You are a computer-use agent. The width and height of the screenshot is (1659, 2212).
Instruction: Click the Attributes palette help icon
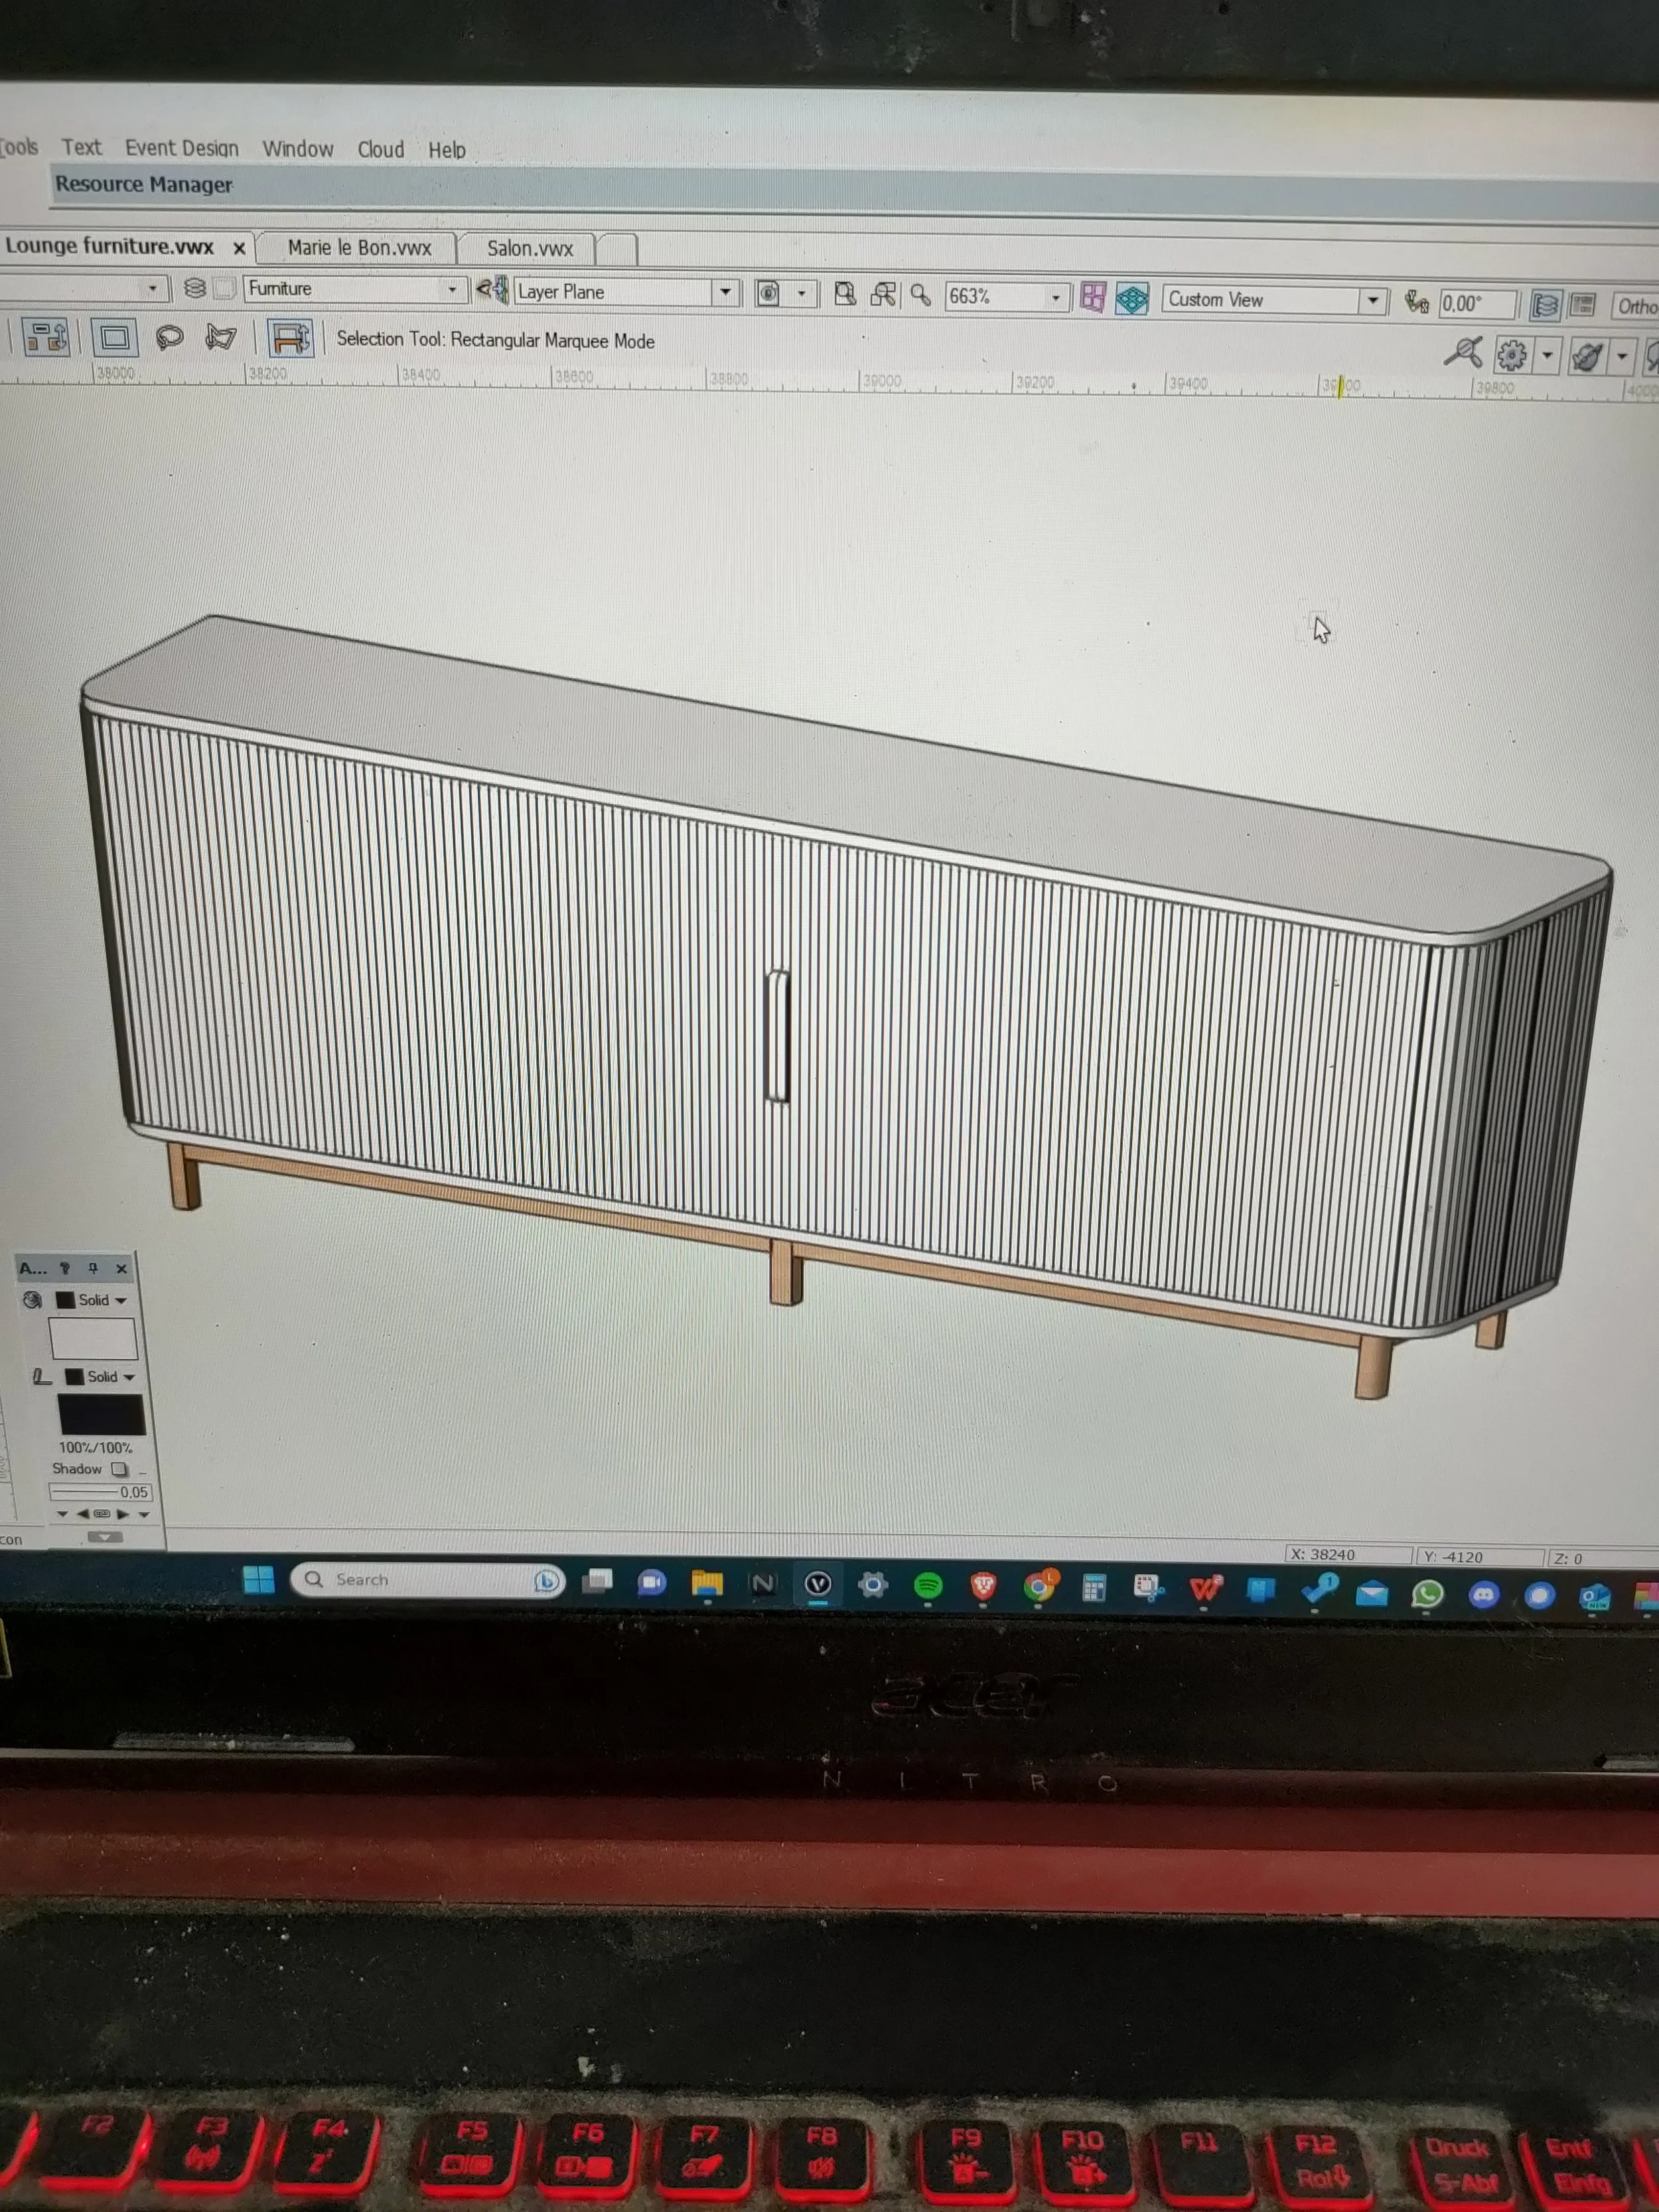click(x=65, y=1268)
